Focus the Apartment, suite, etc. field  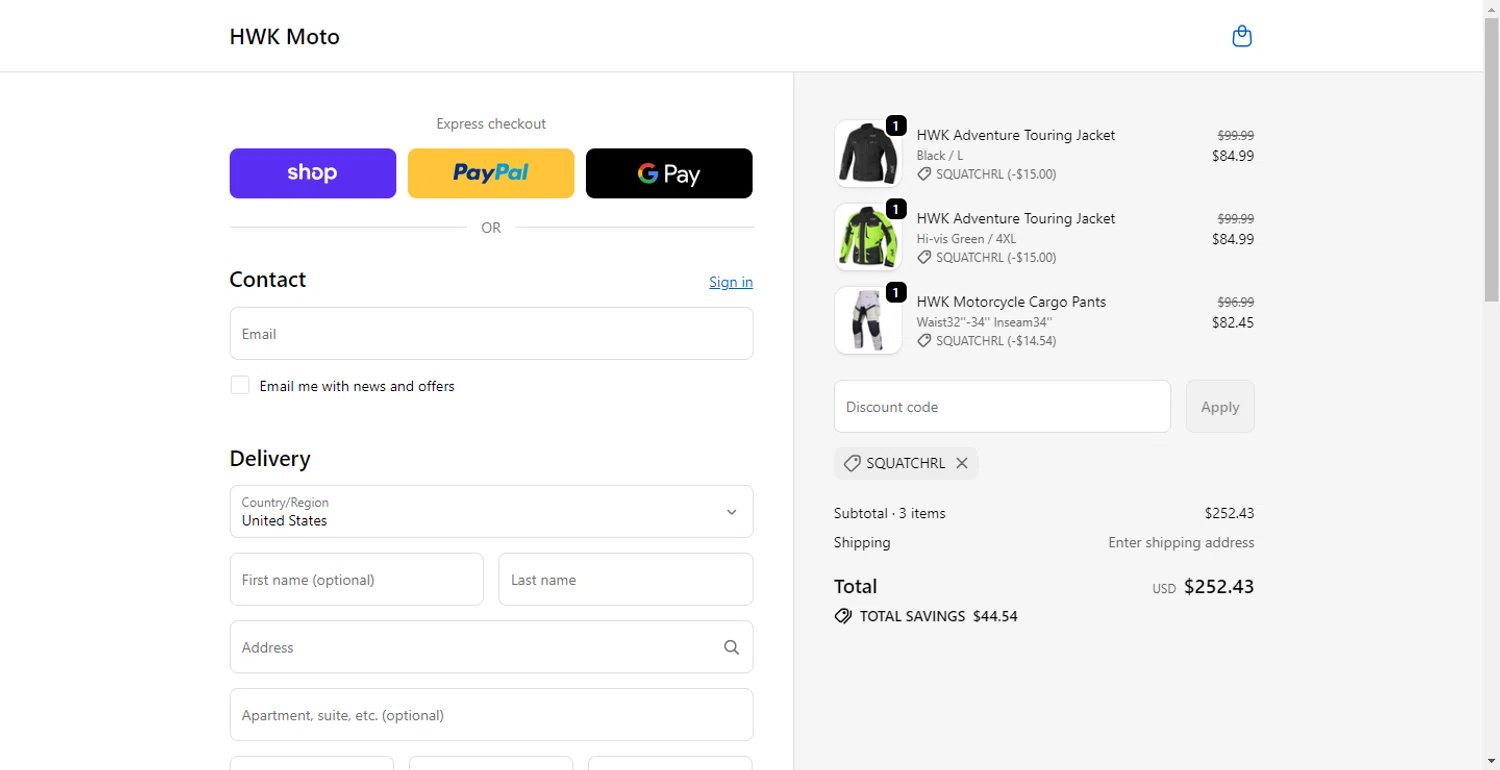pyautogui.click(x=491, y=714)
